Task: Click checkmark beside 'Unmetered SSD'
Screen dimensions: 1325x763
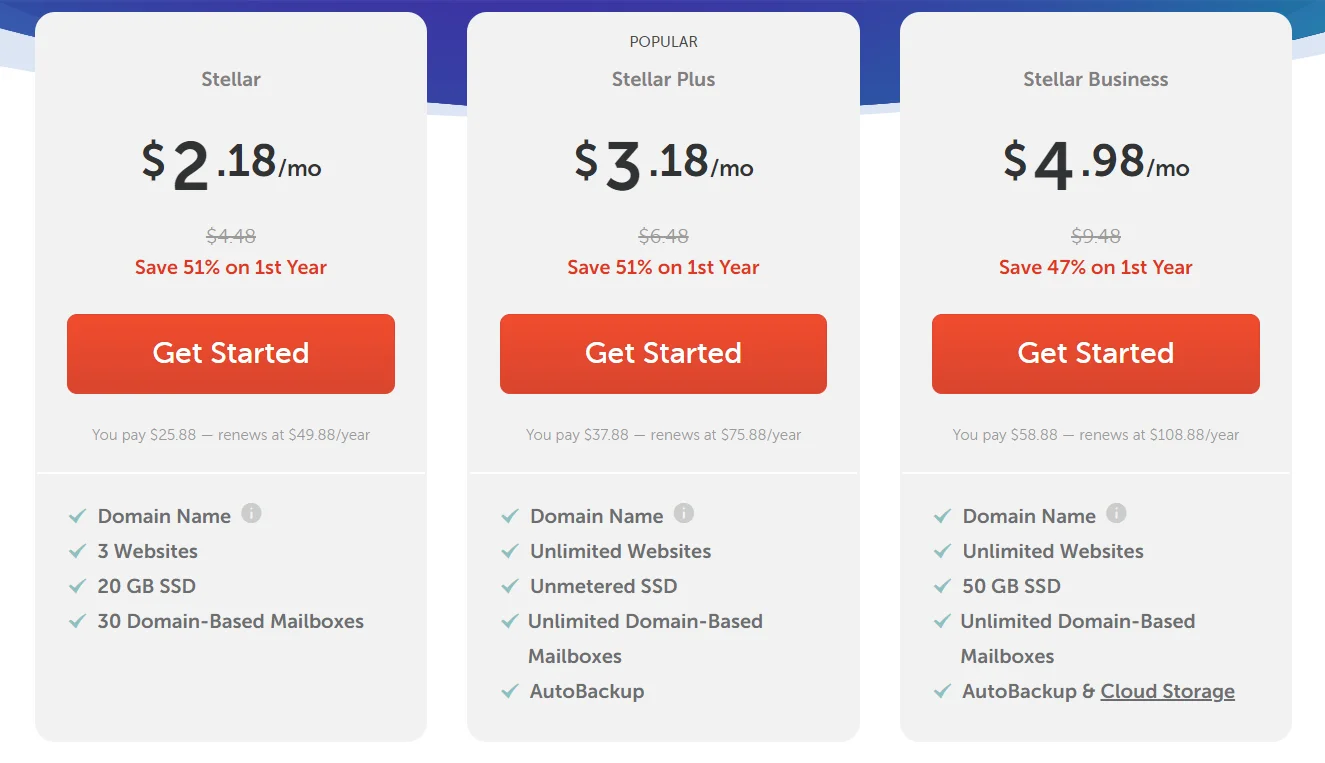Action: pos(510,586)
